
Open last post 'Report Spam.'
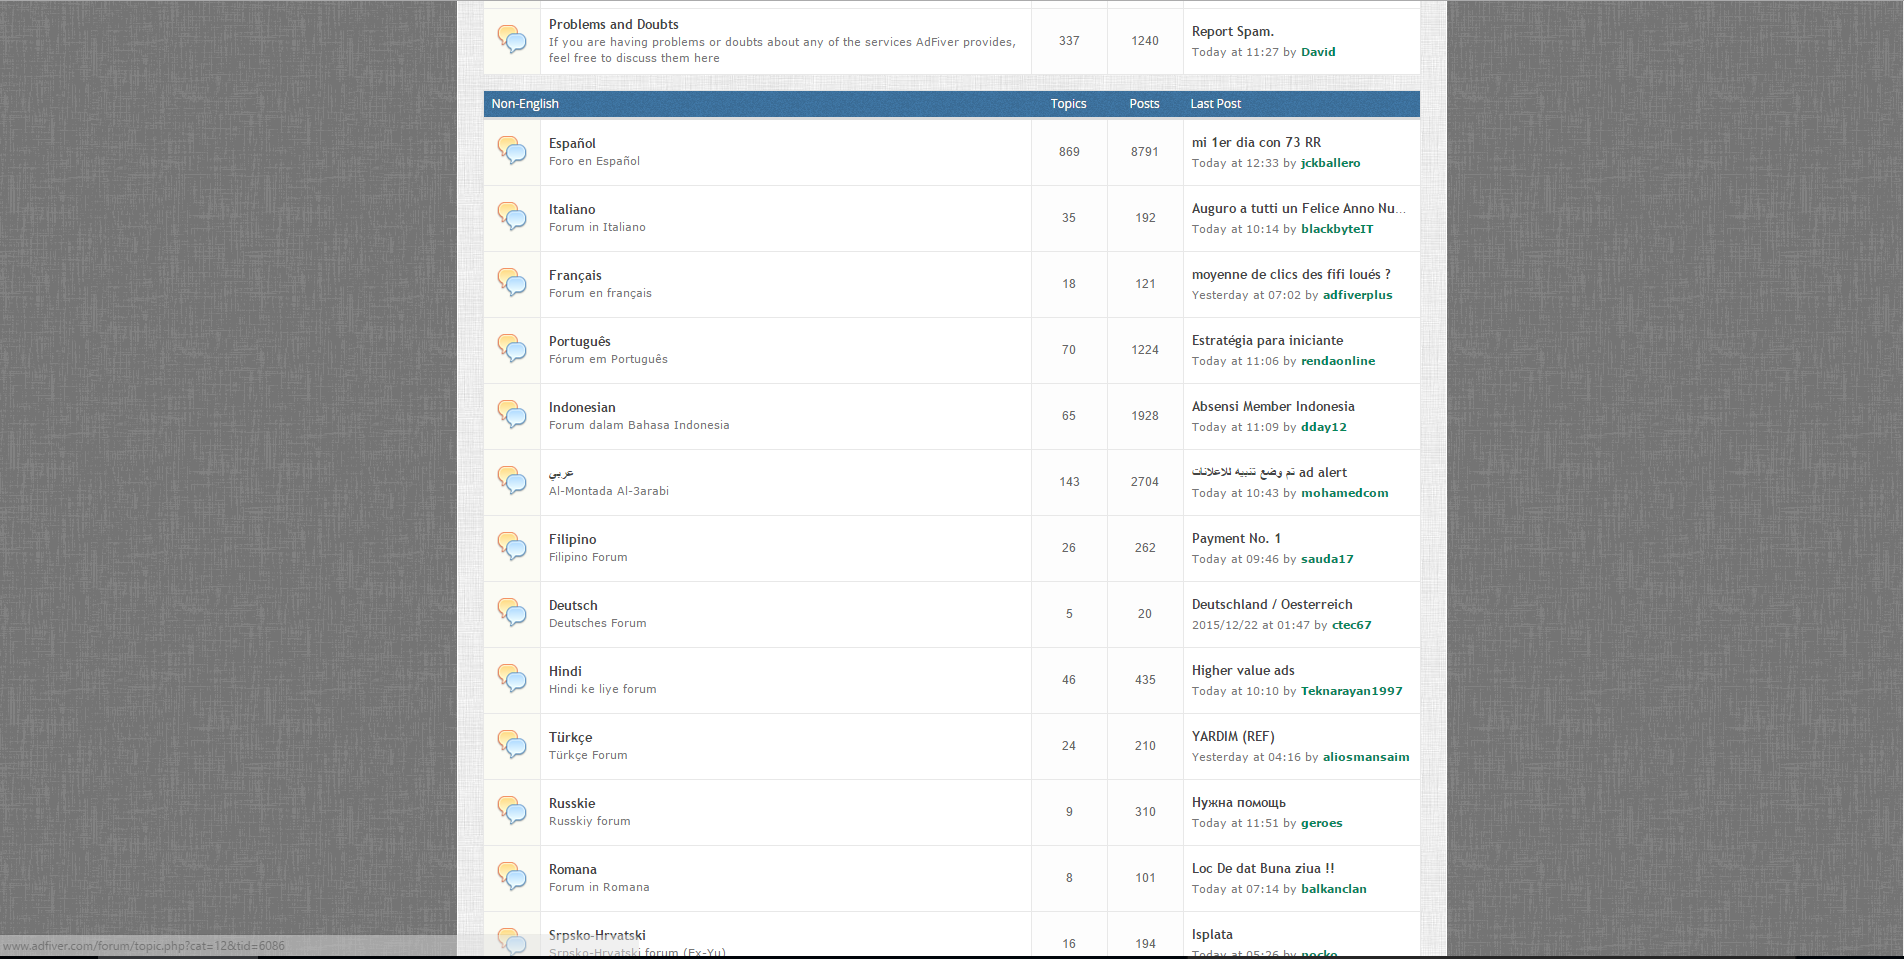(x=1232, y=31)
